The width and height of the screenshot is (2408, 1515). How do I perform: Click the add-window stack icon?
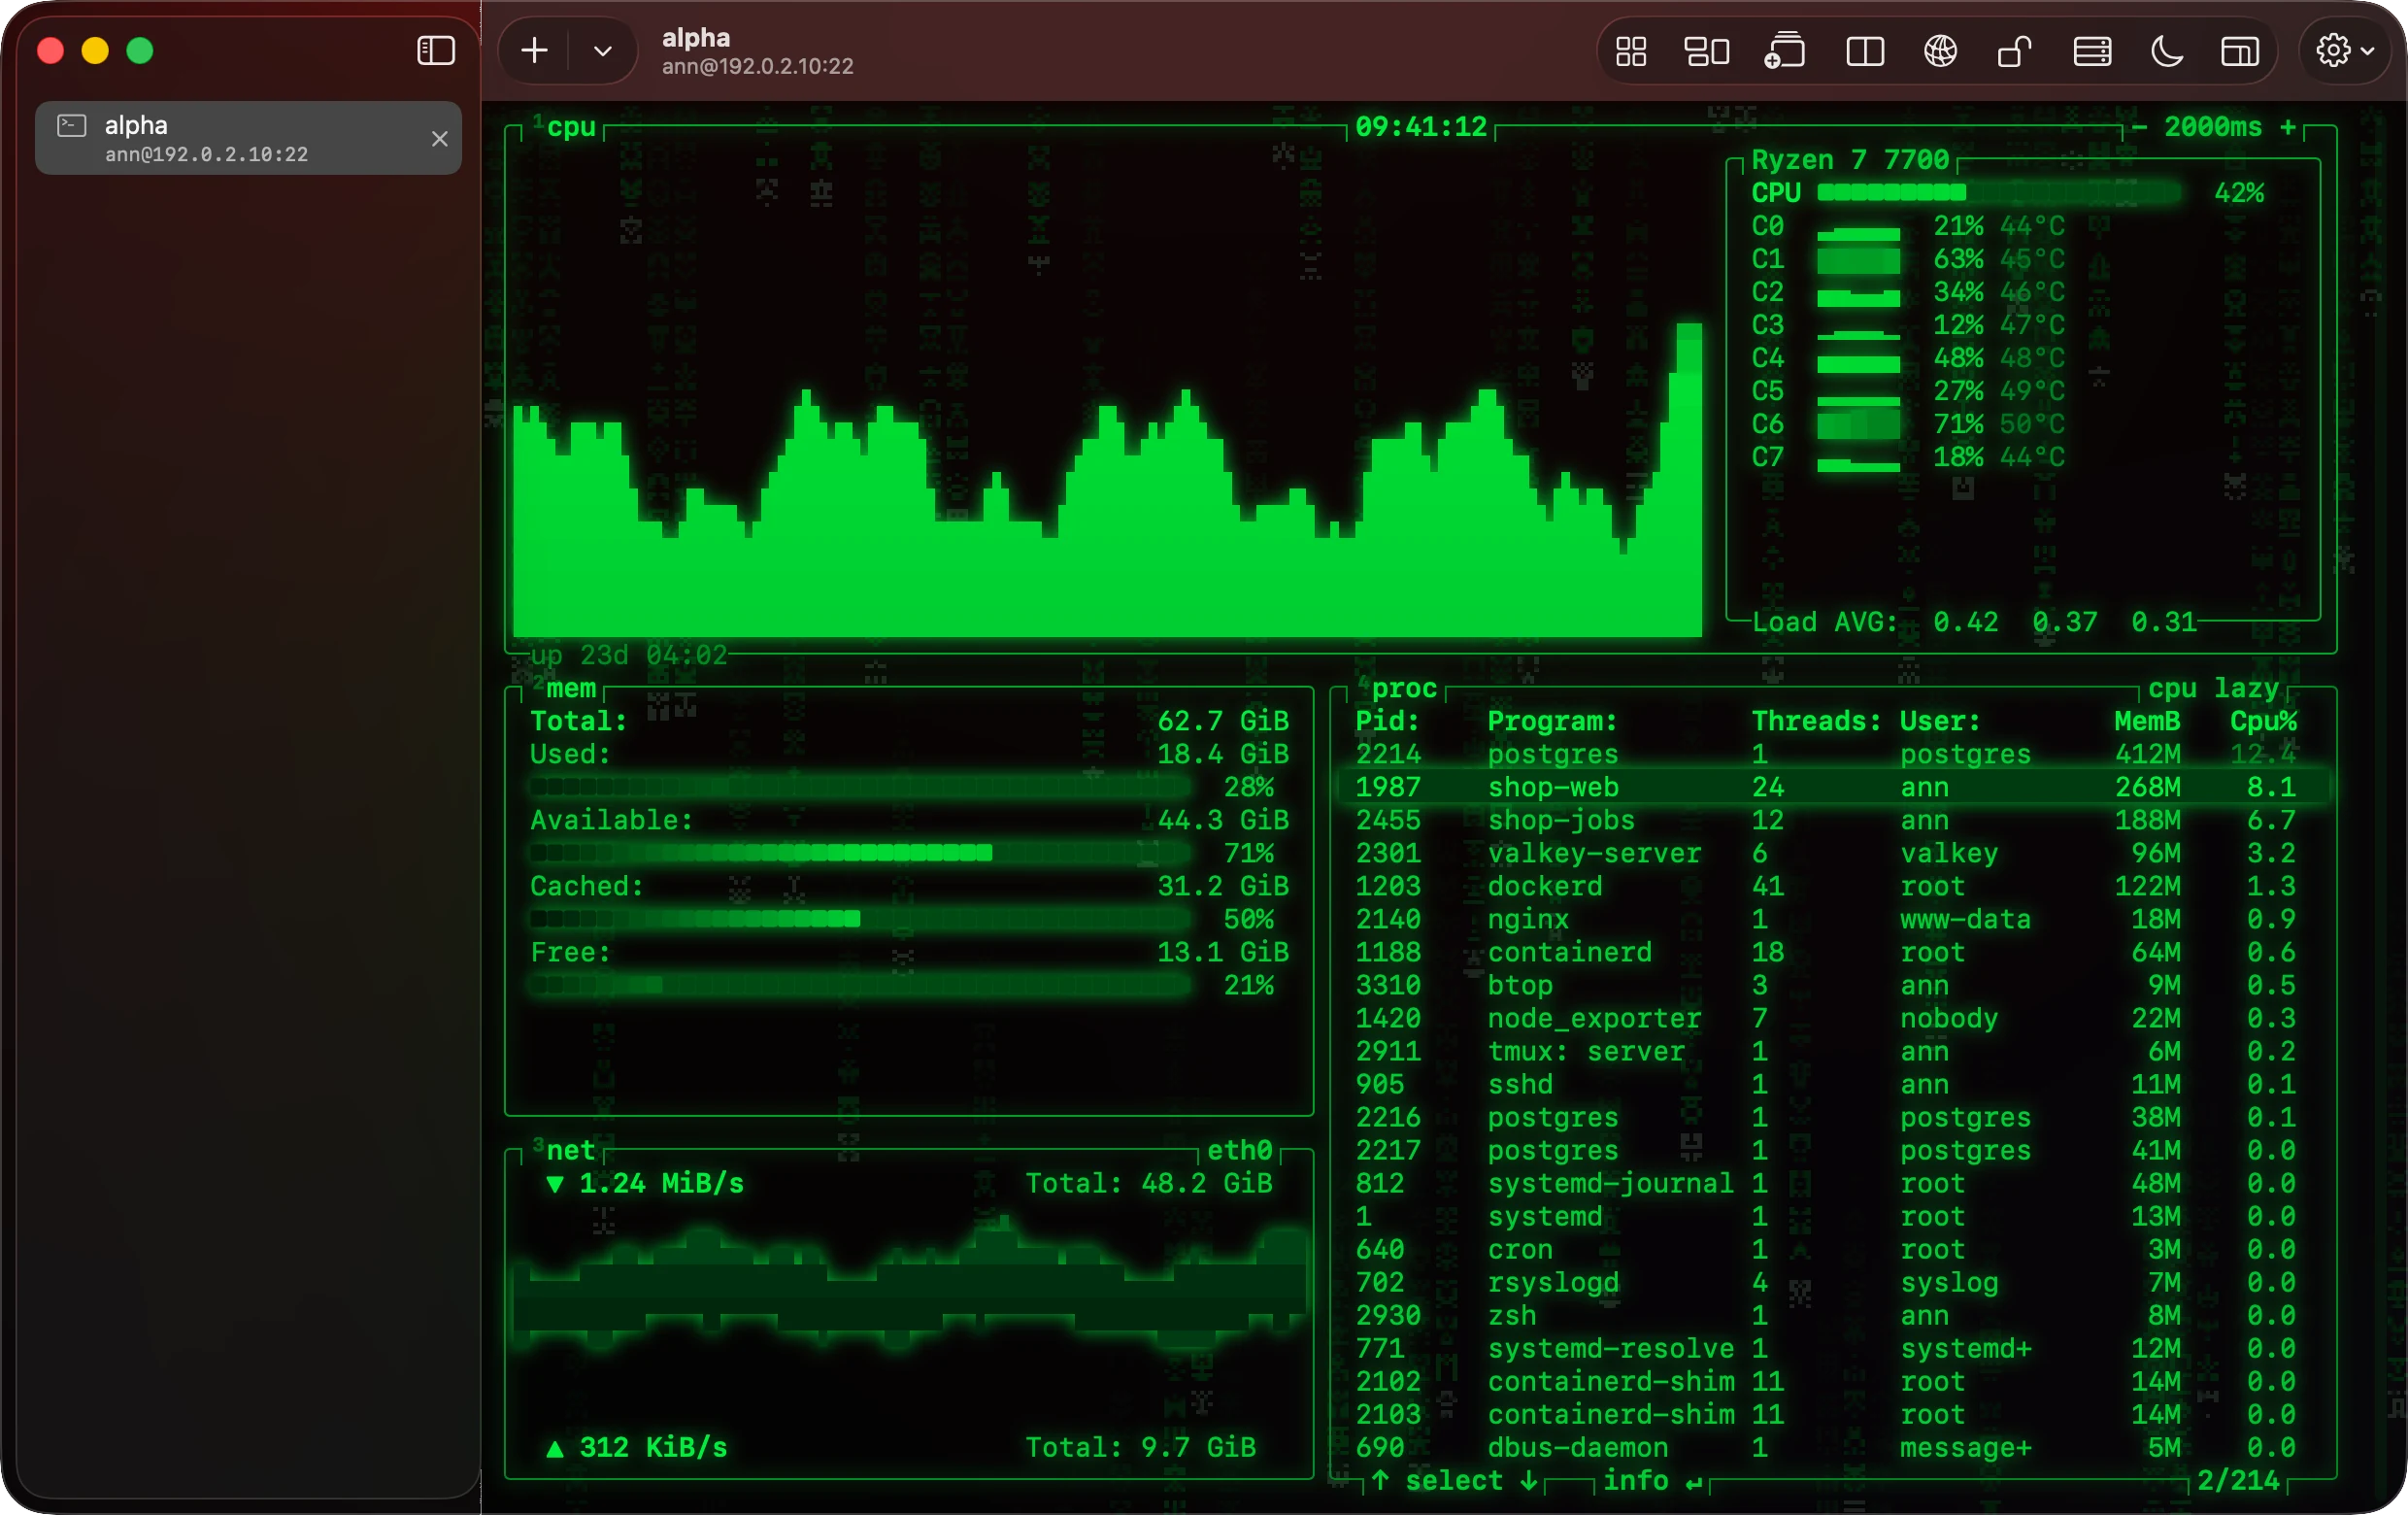click(x=1785, y=51)
